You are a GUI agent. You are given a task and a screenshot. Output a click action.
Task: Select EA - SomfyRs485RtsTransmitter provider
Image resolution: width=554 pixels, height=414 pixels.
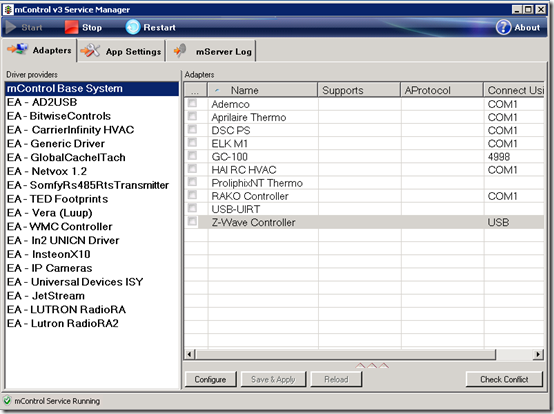[92, 185]
